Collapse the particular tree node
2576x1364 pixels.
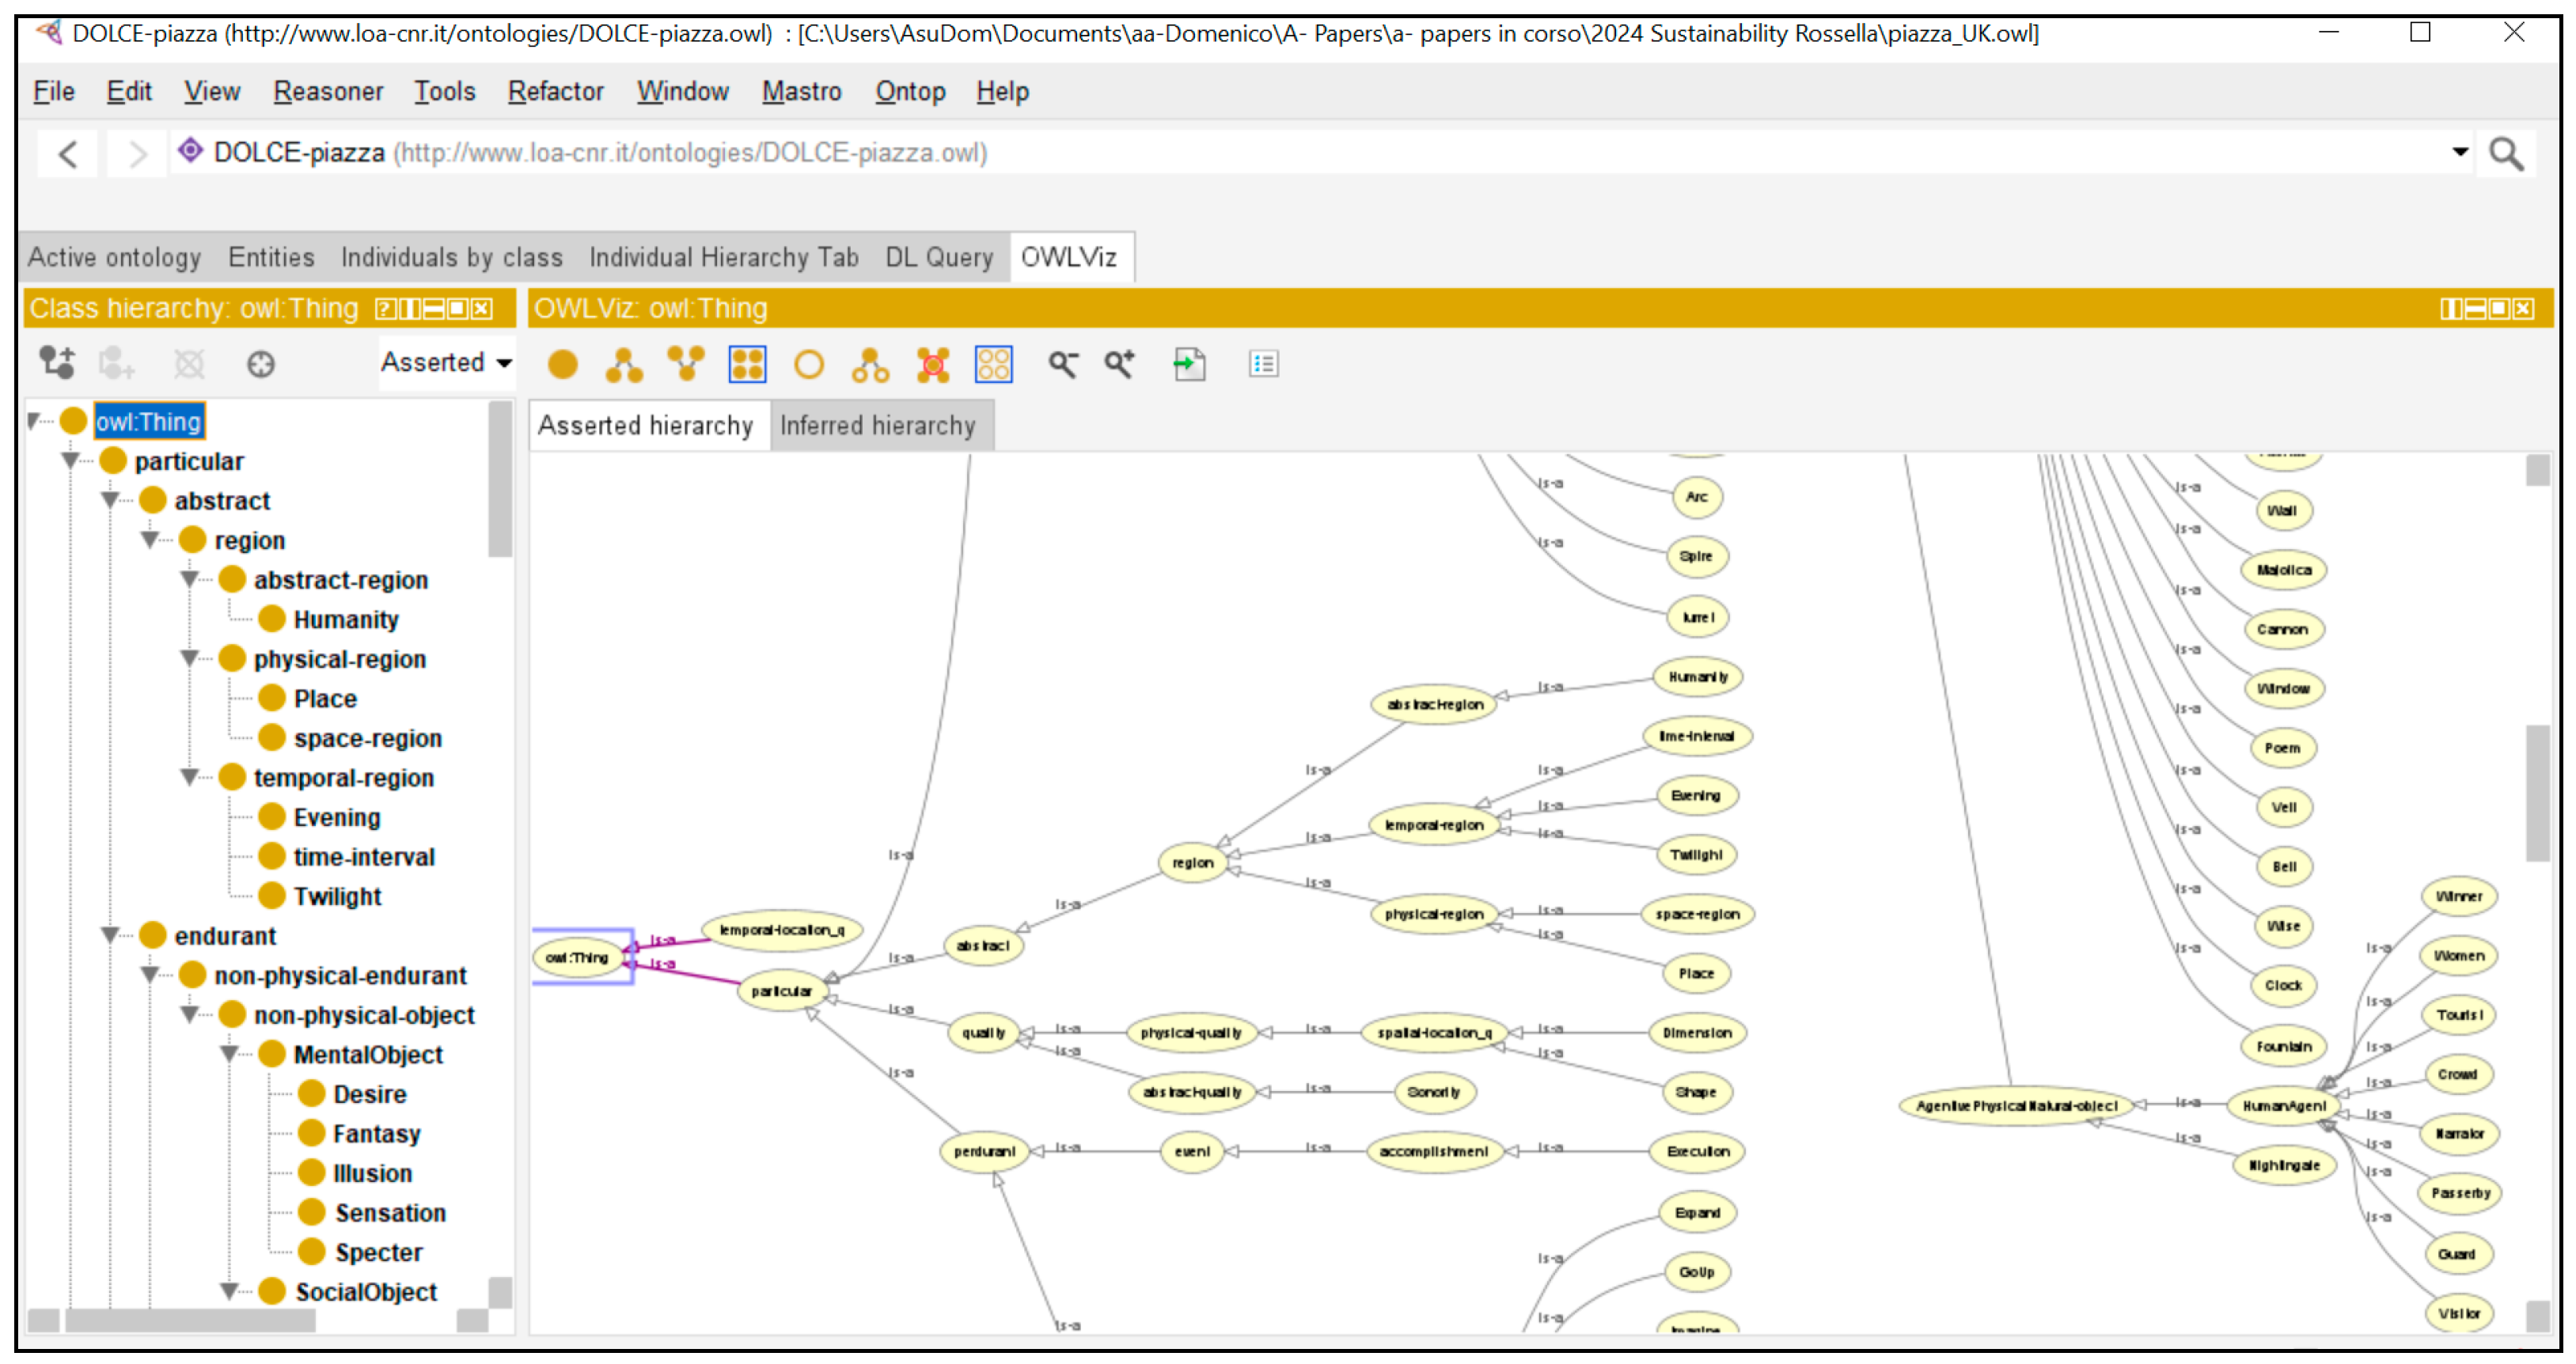(71, 461)
